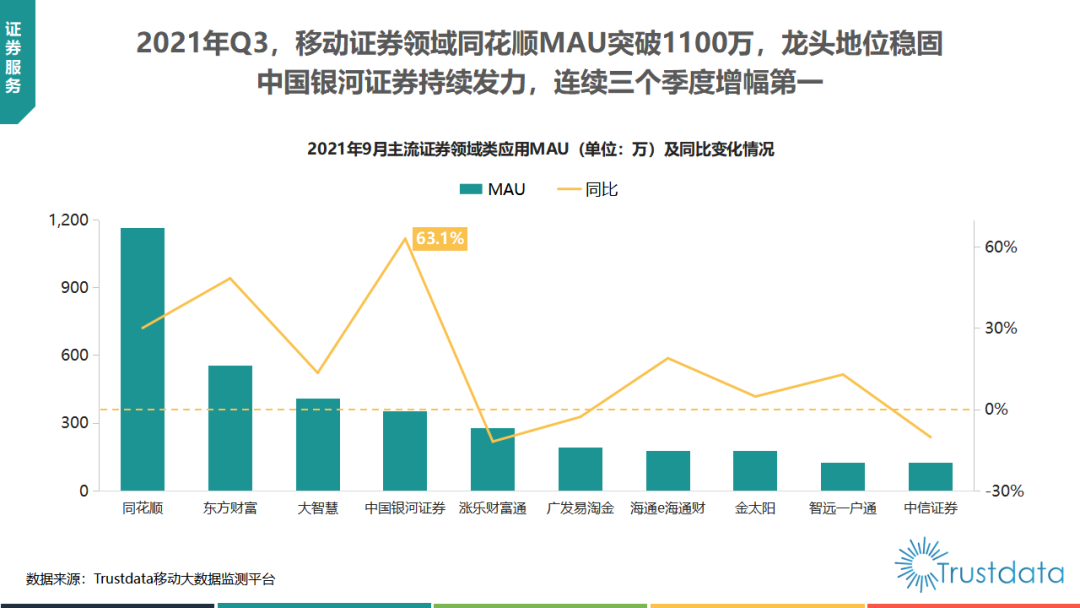Image resolution: width=1080 pixels, height=608 pixels.
Task: Click the 涨乐财富通 category label
Action: click(x=492, y=508)
